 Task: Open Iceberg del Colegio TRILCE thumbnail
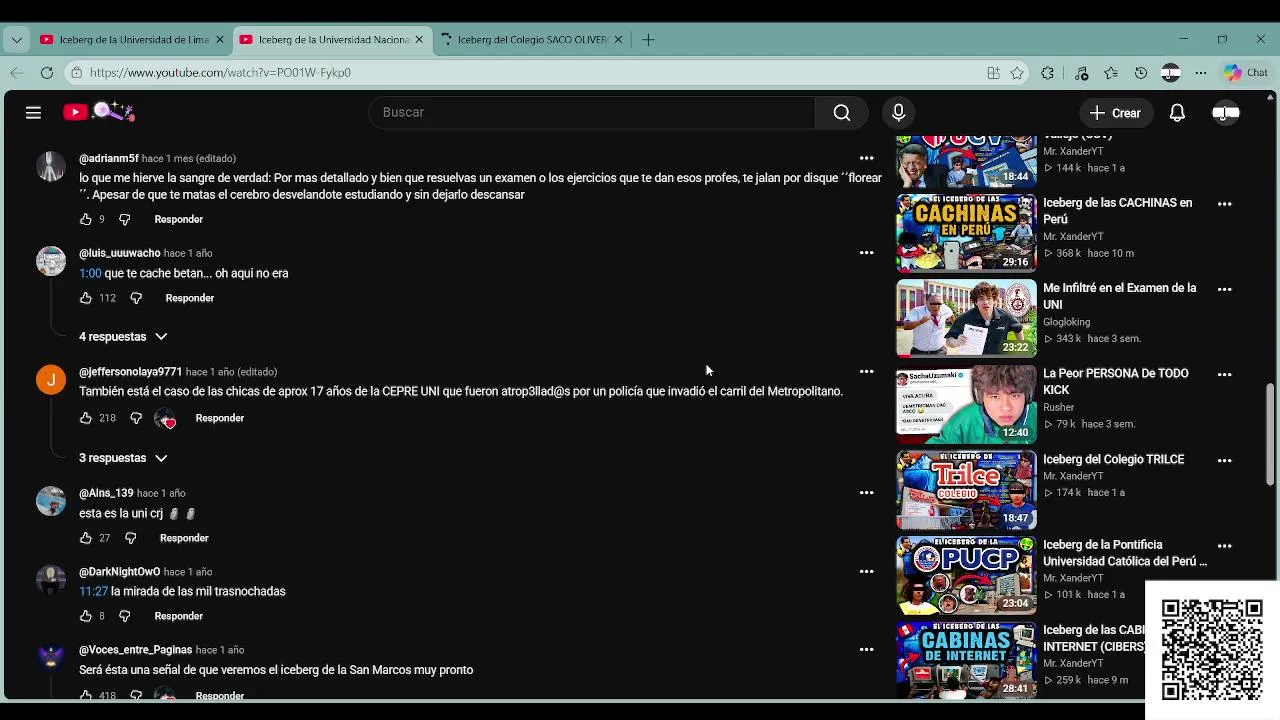[x=966, y=490]
